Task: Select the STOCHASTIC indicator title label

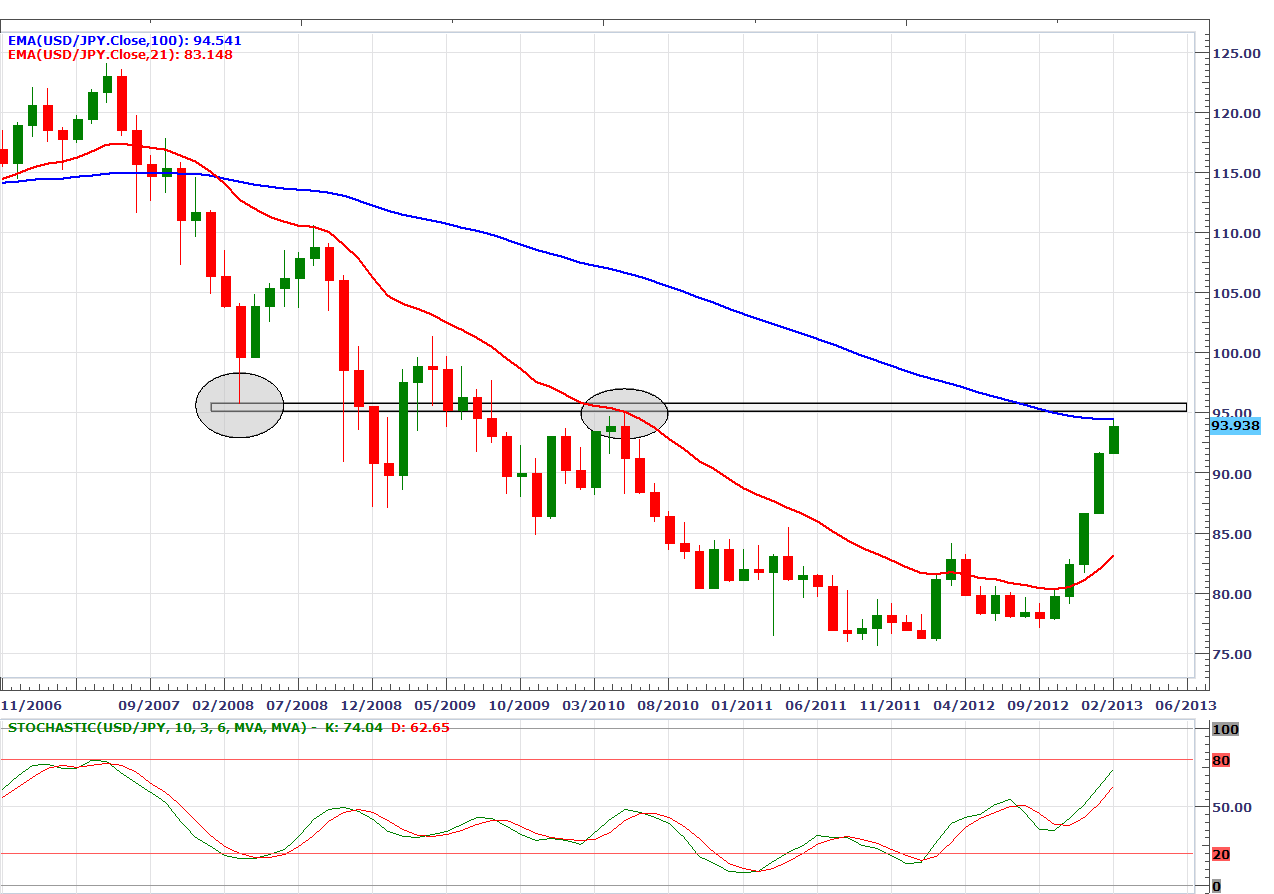Action: pyautogui.click(x=160, y=727)
